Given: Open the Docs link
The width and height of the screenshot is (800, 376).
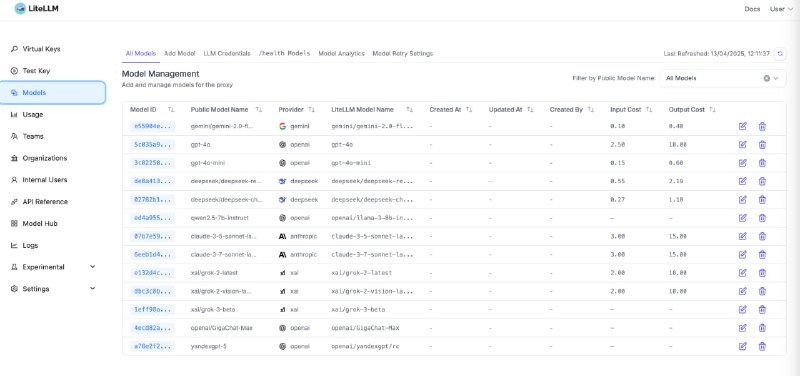Looking at the screenshot, I should coord(752,9).
